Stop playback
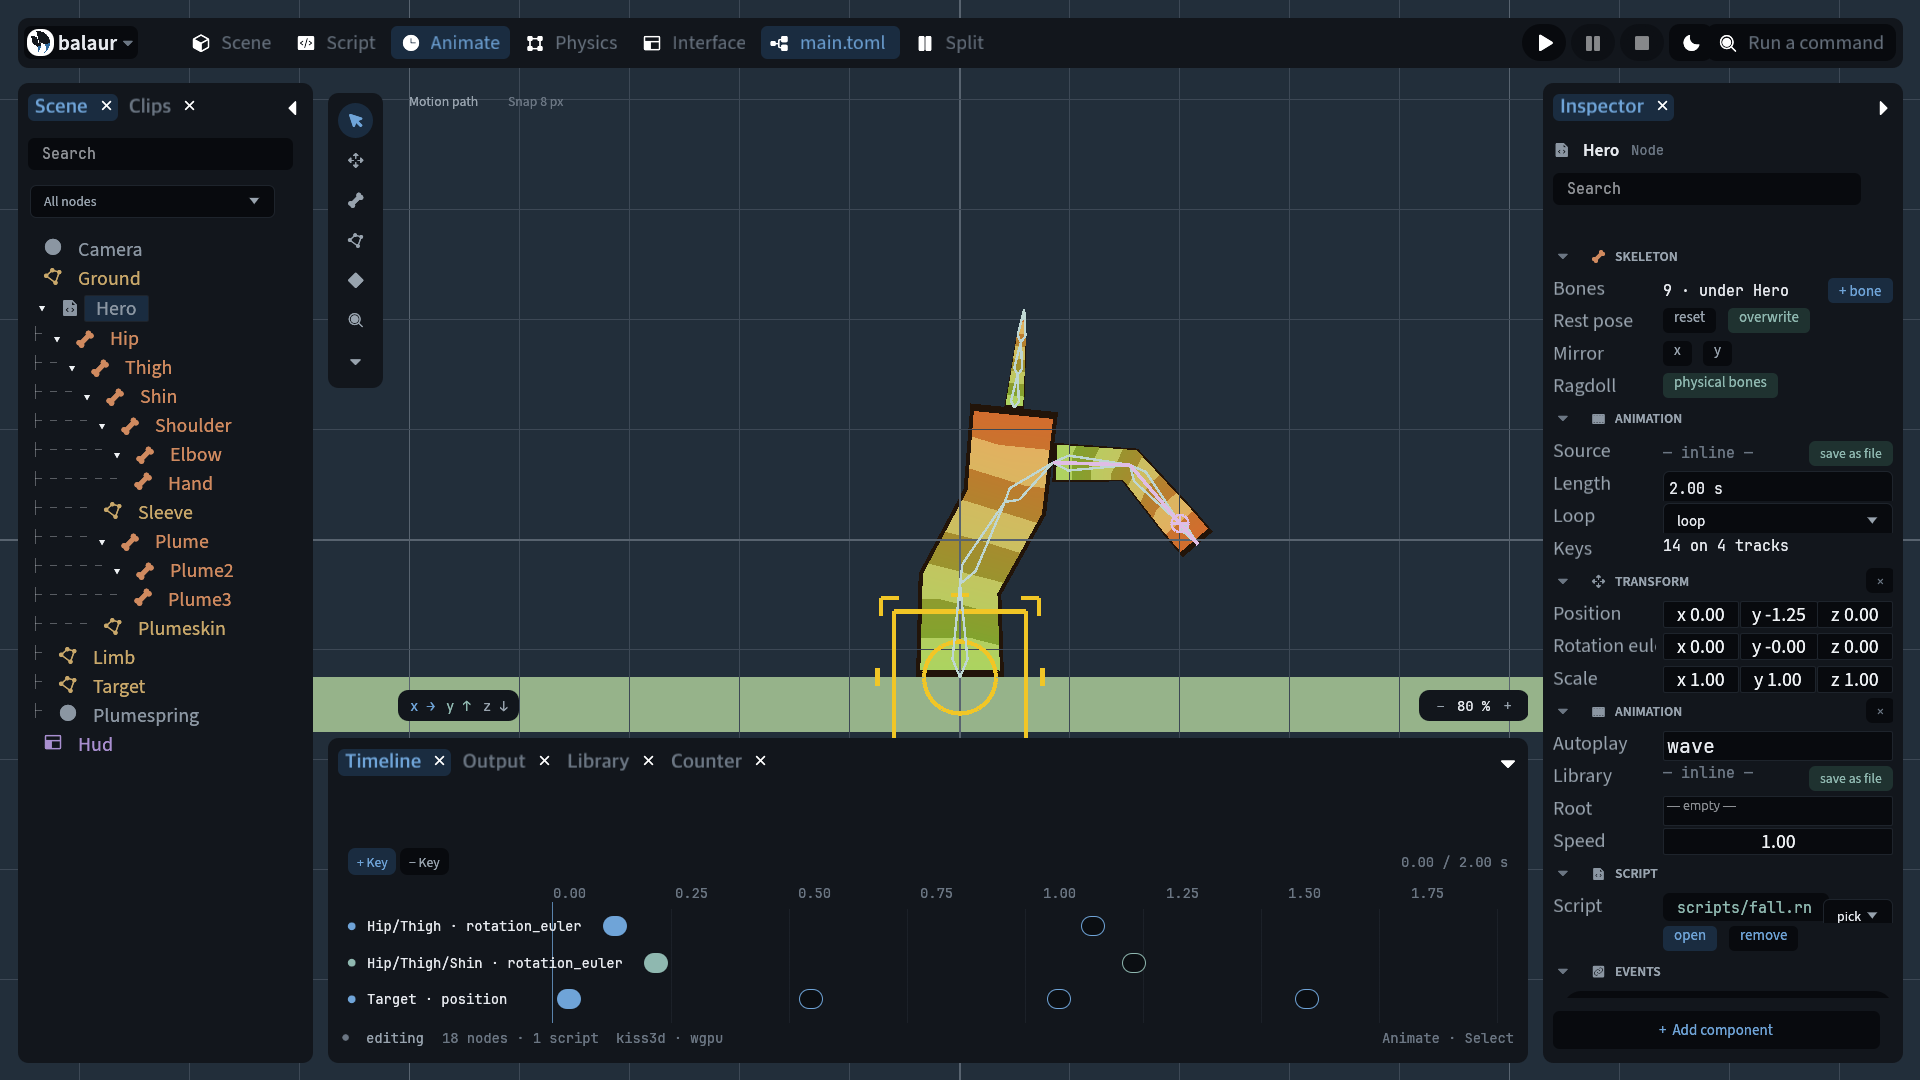Viewport: 1920px width, 1080px height. 1641,43
